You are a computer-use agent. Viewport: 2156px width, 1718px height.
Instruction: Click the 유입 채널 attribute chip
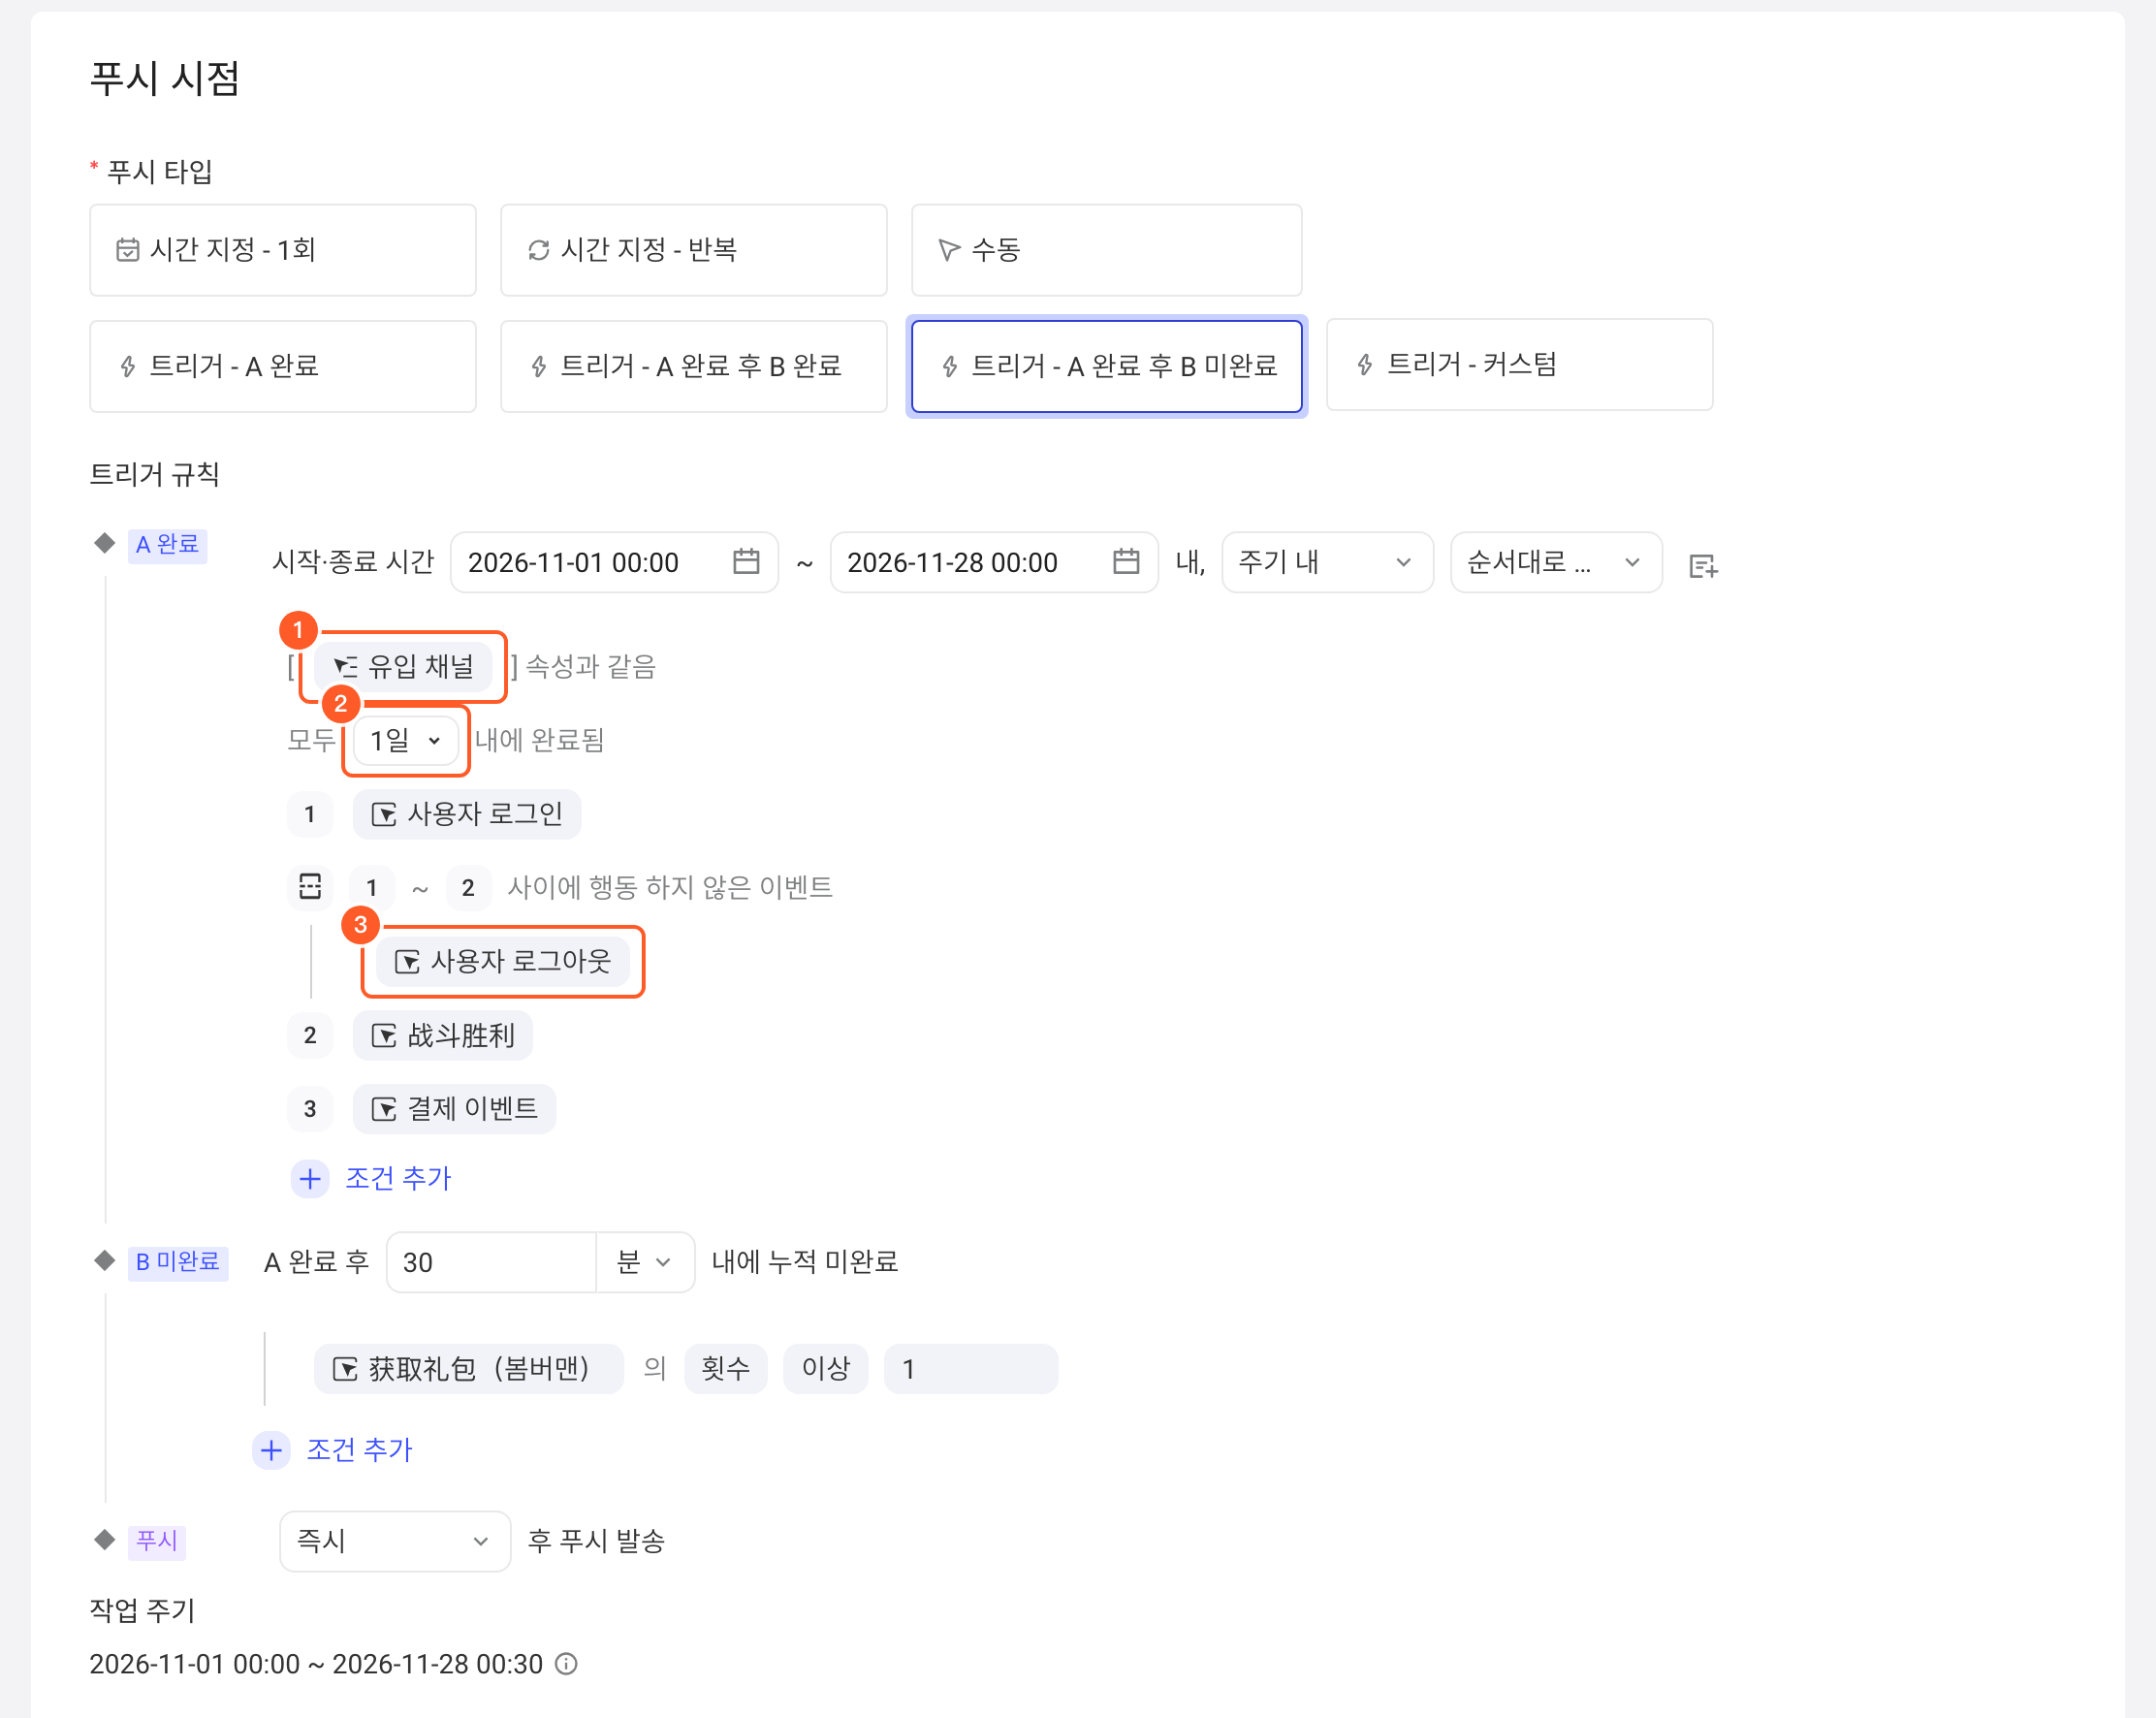click(x=403, y=667)
